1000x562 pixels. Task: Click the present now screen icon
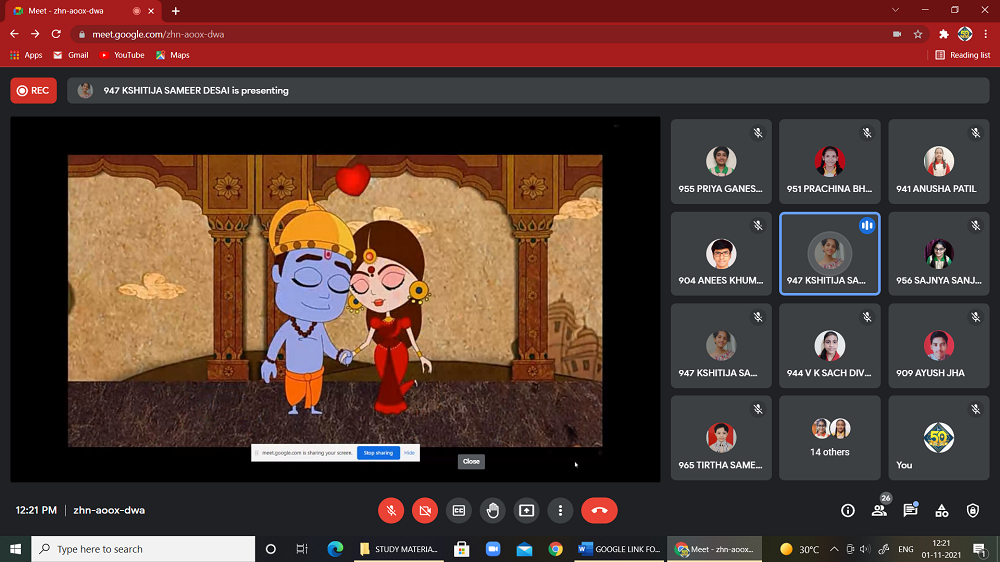527,510
